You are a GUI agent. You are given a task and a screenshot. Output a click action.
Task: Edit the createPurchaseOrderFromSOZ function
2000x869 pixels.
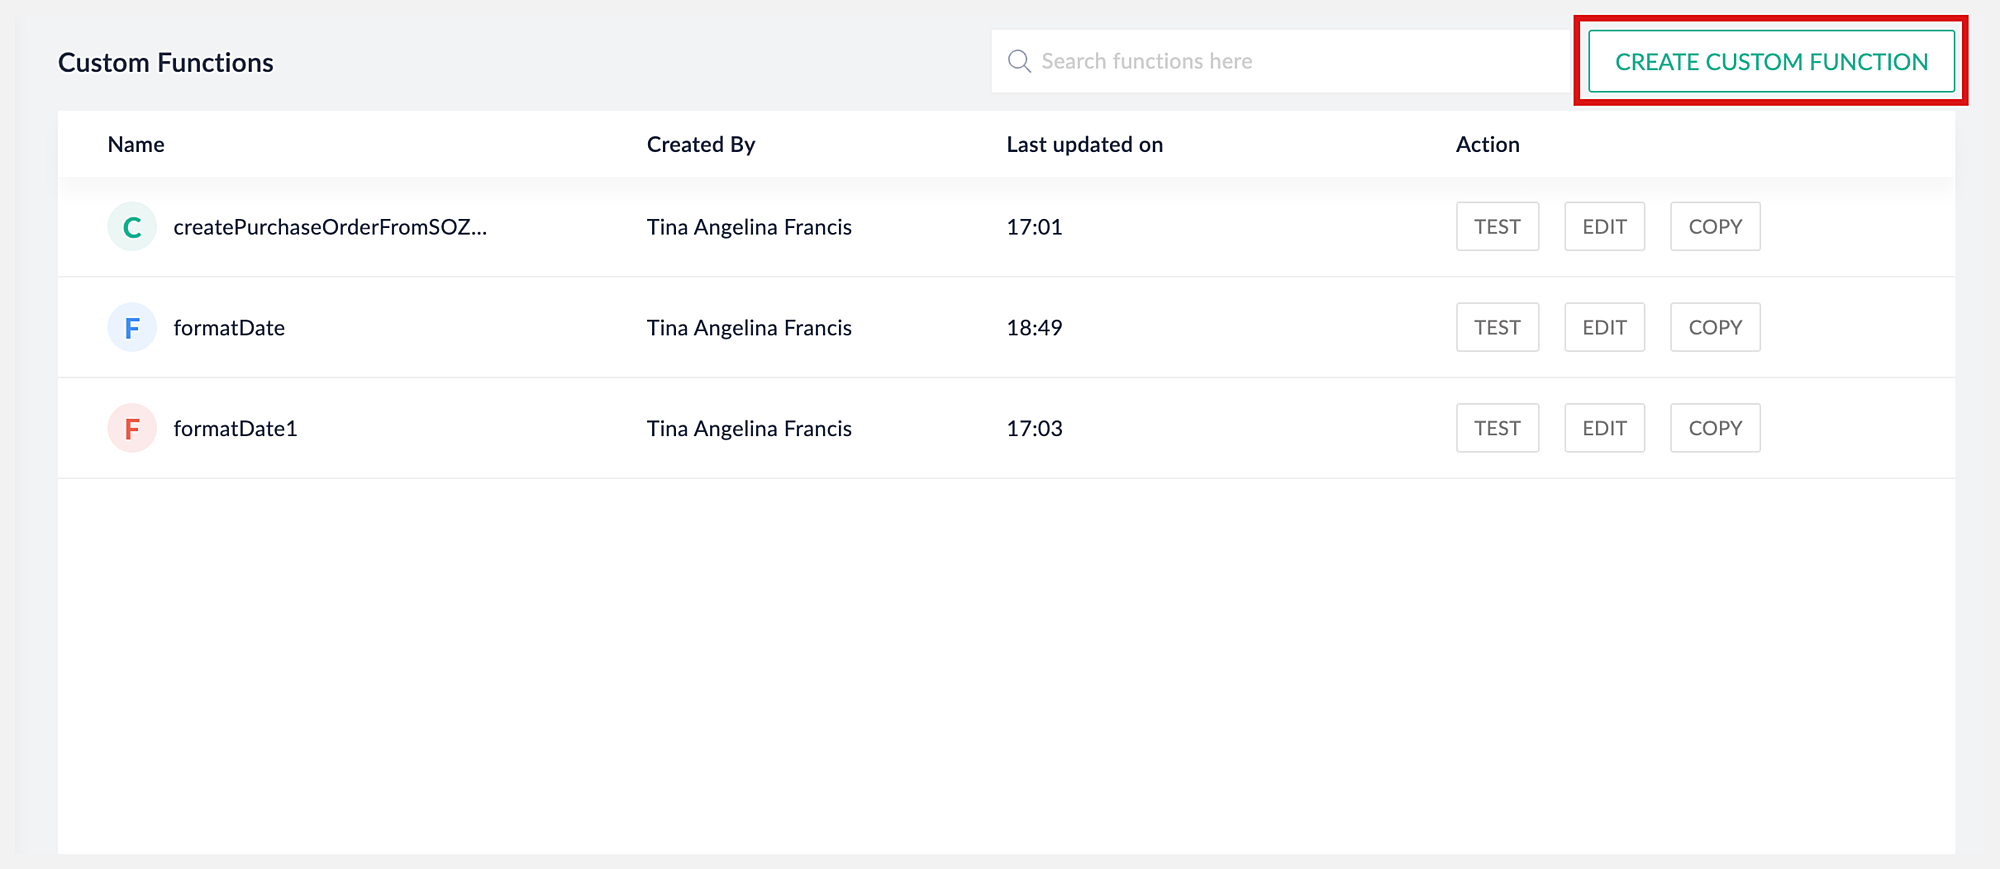[x=1604, y=227]
